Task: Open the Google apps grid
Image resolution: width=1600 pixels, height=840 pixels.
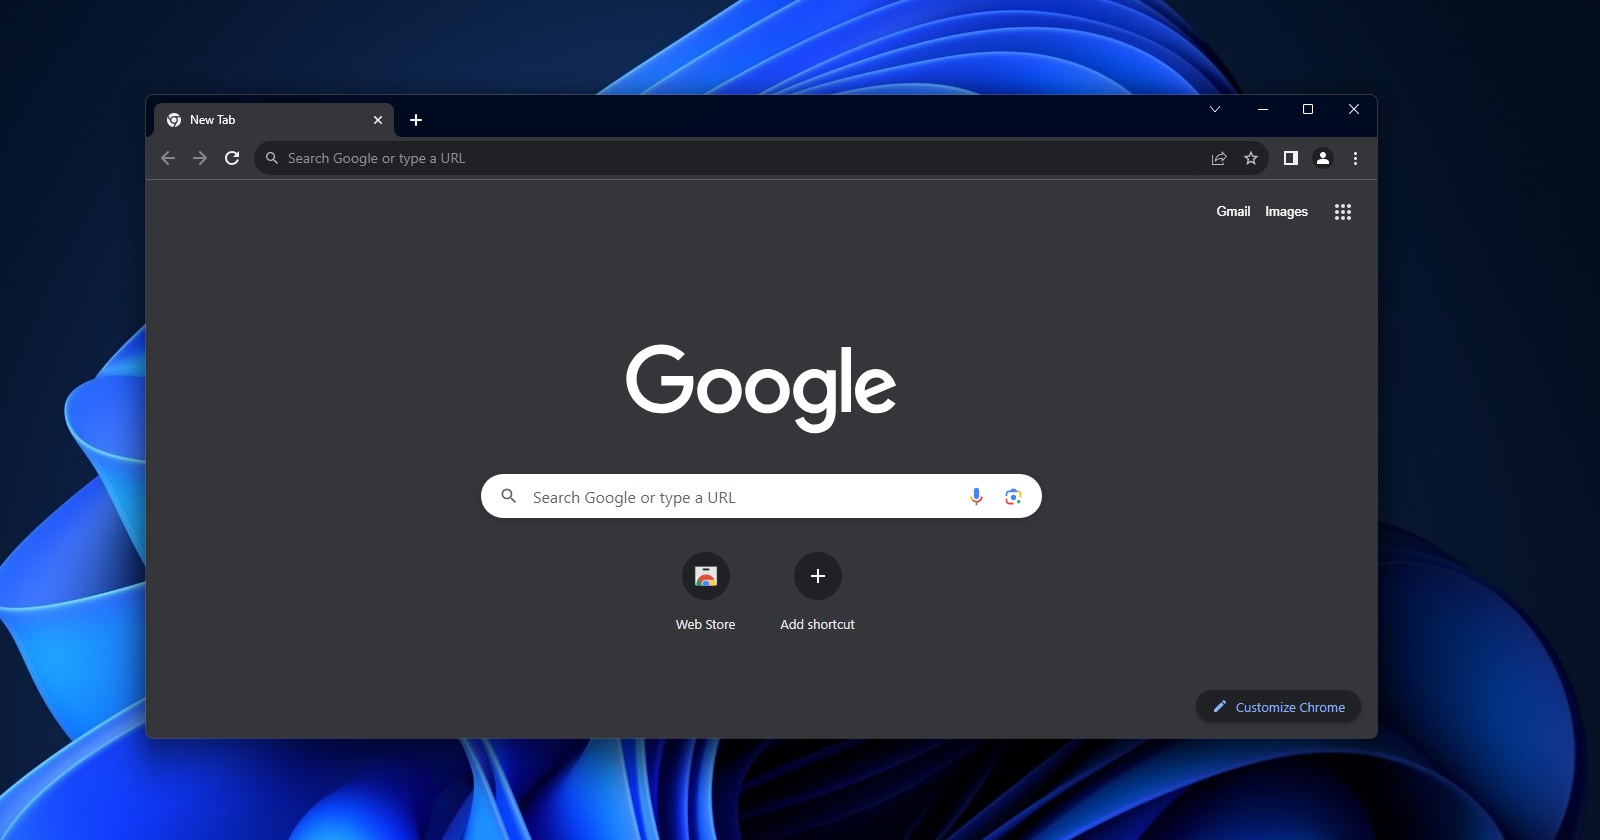Action: [x=1343, y=212]
